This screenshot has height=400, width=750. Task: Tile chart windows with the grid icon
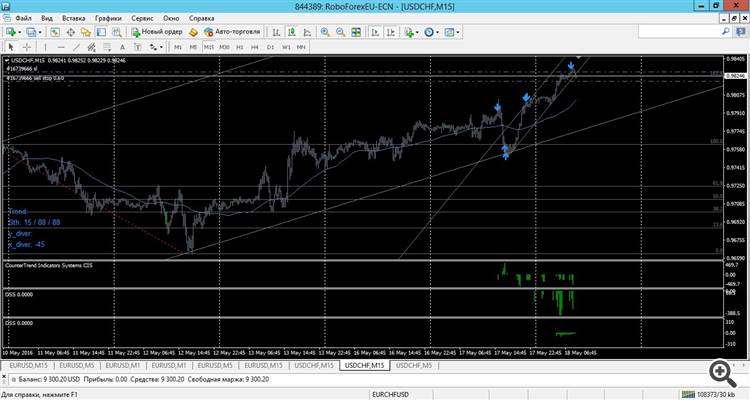click(x=356, y=32)
